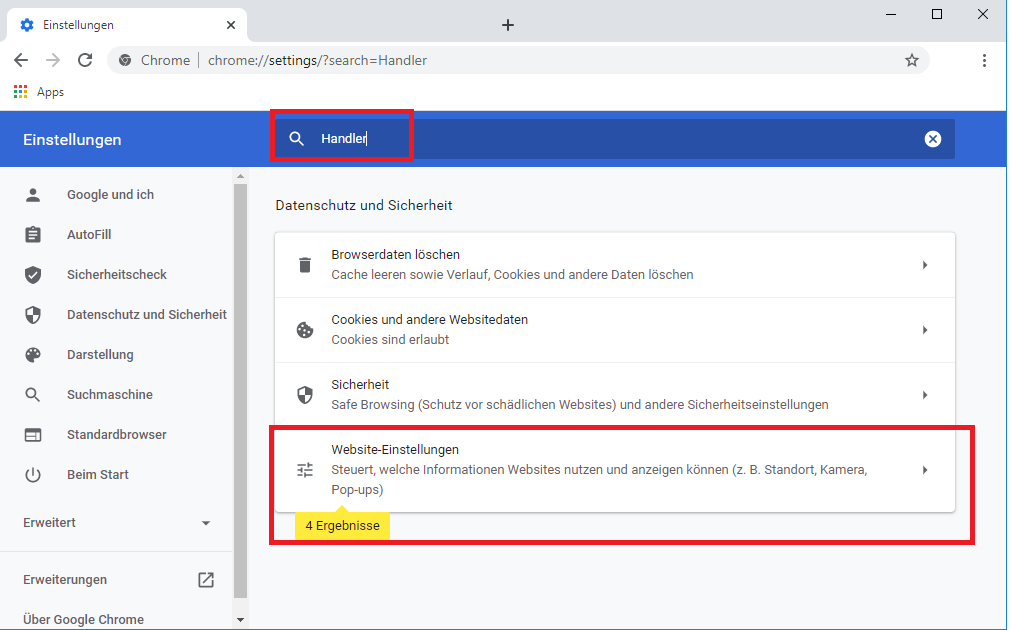Open Cookies und andere Websitedaten arrow
The width and height of the screenshot is (1011, 630).
[925, 330]
